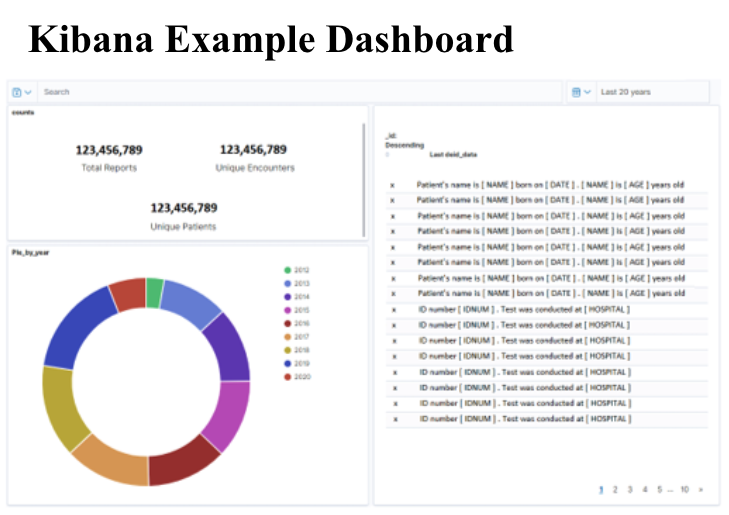The width and height of the screenshot is (729, 515).
Task: Click the 'counts' panel title
Action: click(x=23, y=112)
